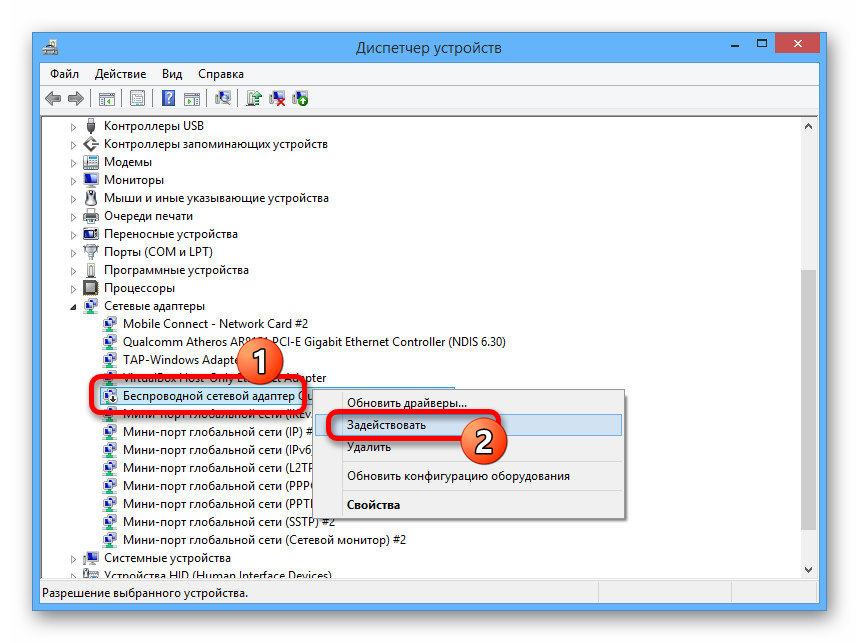Click the network icon beside Сетевые адаптеры

click(x=91, y=306)
